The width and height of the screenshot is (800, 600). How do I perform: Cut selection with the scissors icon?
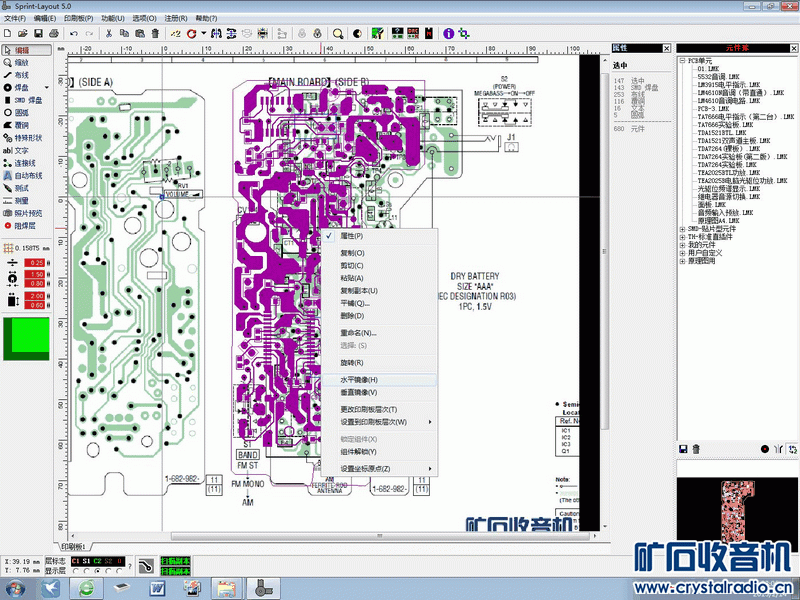coord(109,33)
